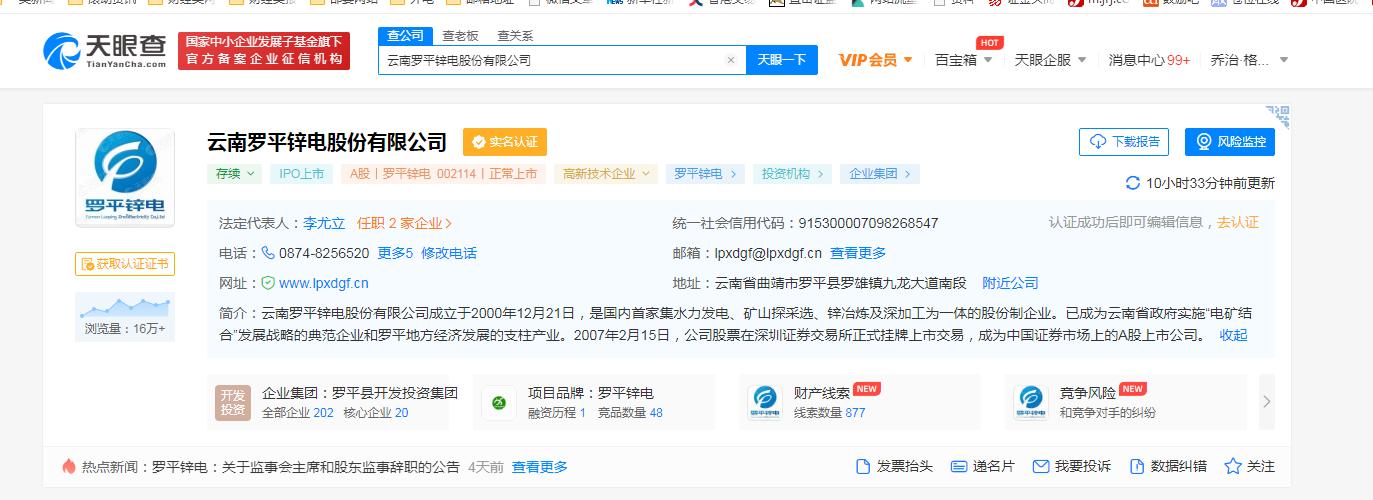This screenshot has height=500, width=1373.
Task: Open 核心企业 20 link
Action: (x=376, y=412)
